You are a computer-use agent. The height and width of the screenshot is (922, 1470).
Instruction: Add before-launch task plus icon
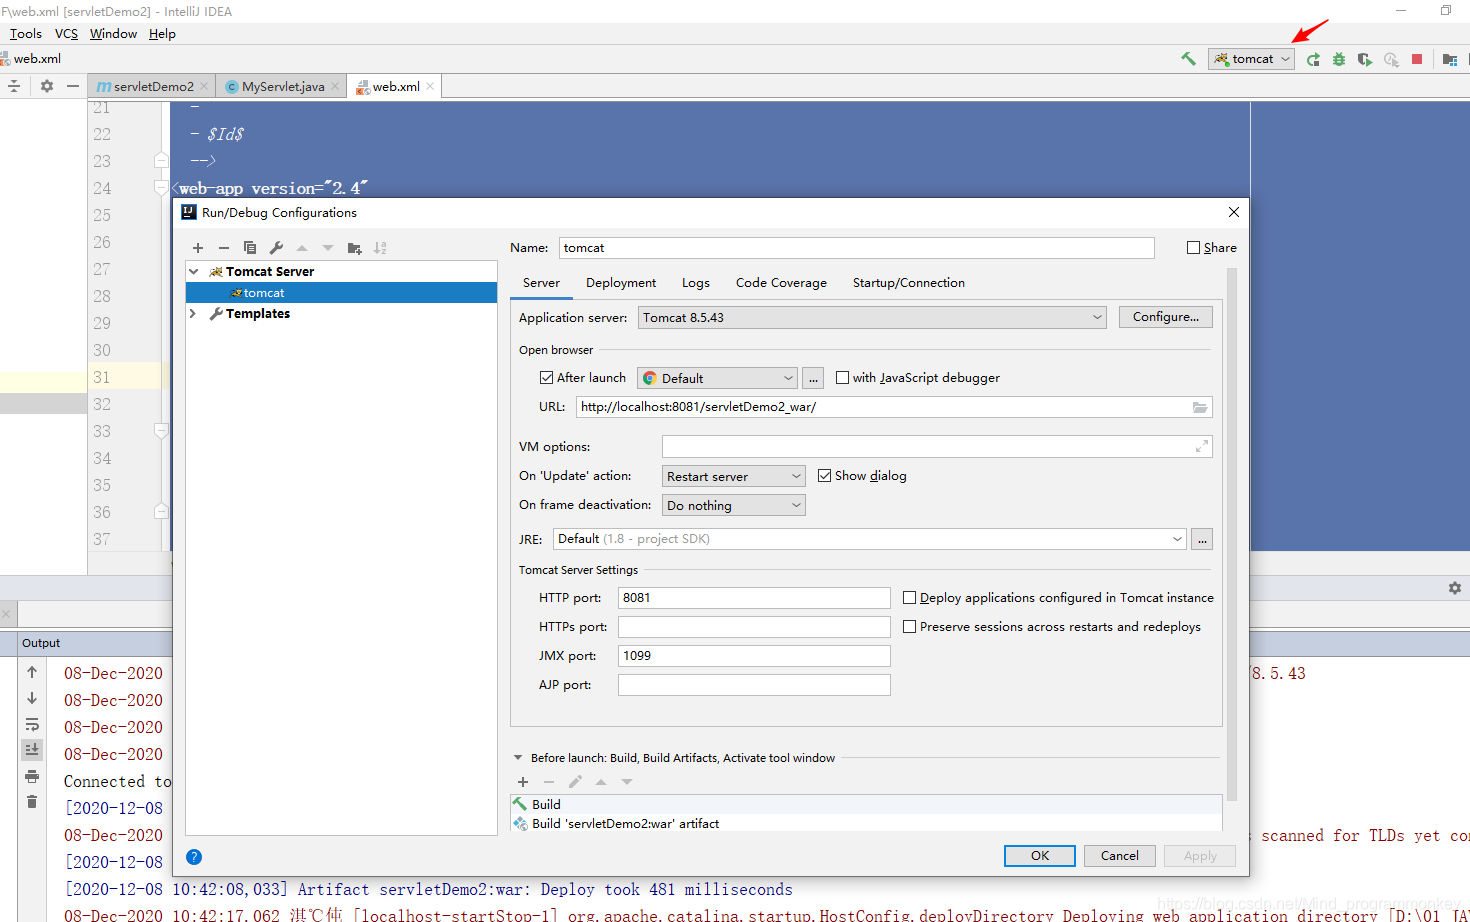(523, 782)
